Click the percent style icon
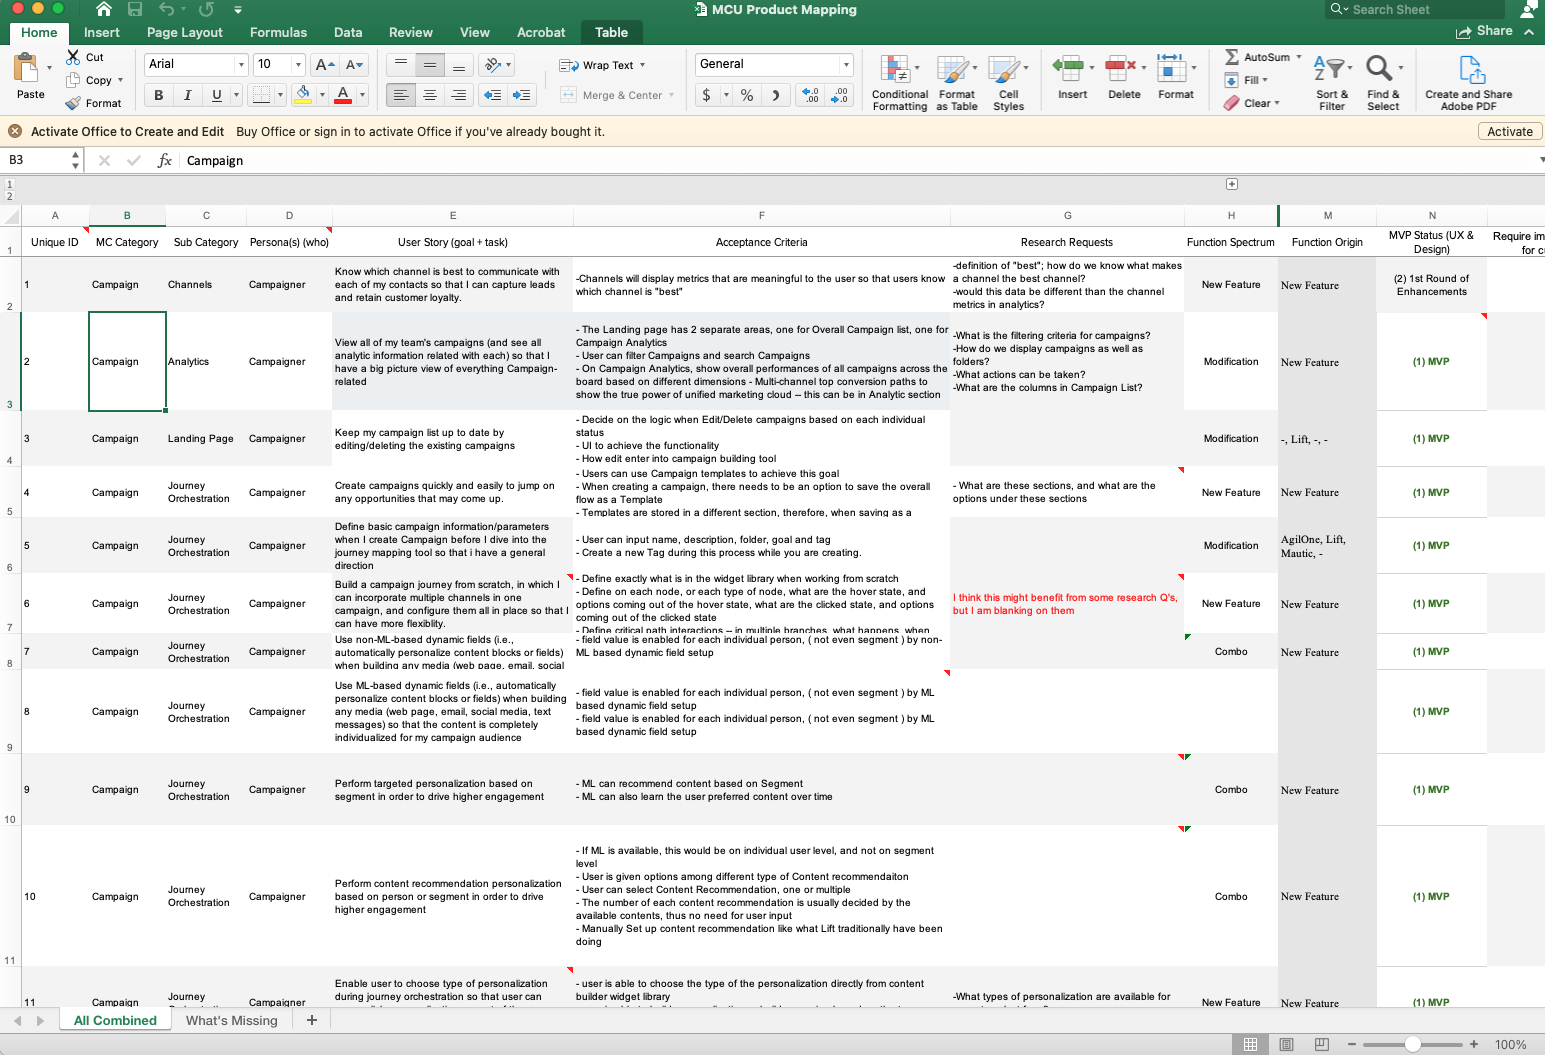Screen dimensions: 1545x1055 pyautogui.click(x=747, y=95)
